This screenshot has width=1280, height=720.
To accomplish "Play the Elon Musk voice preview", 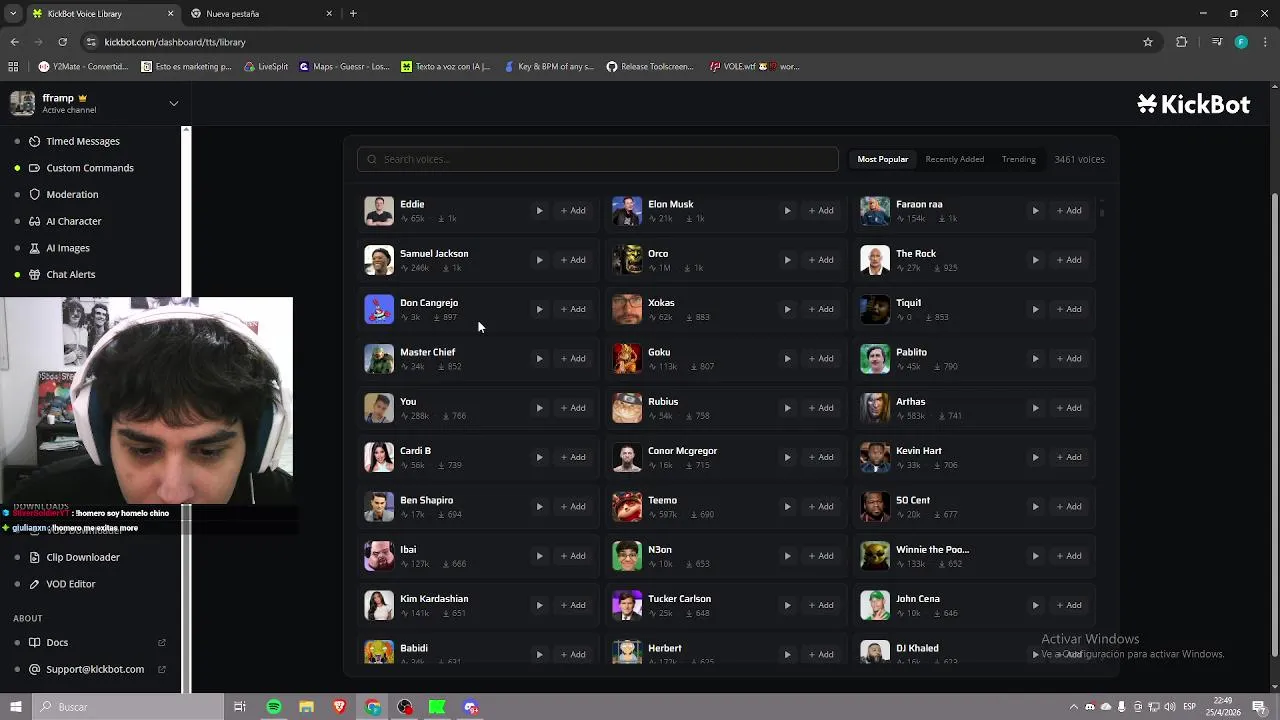I will click(x=787, y=211).
